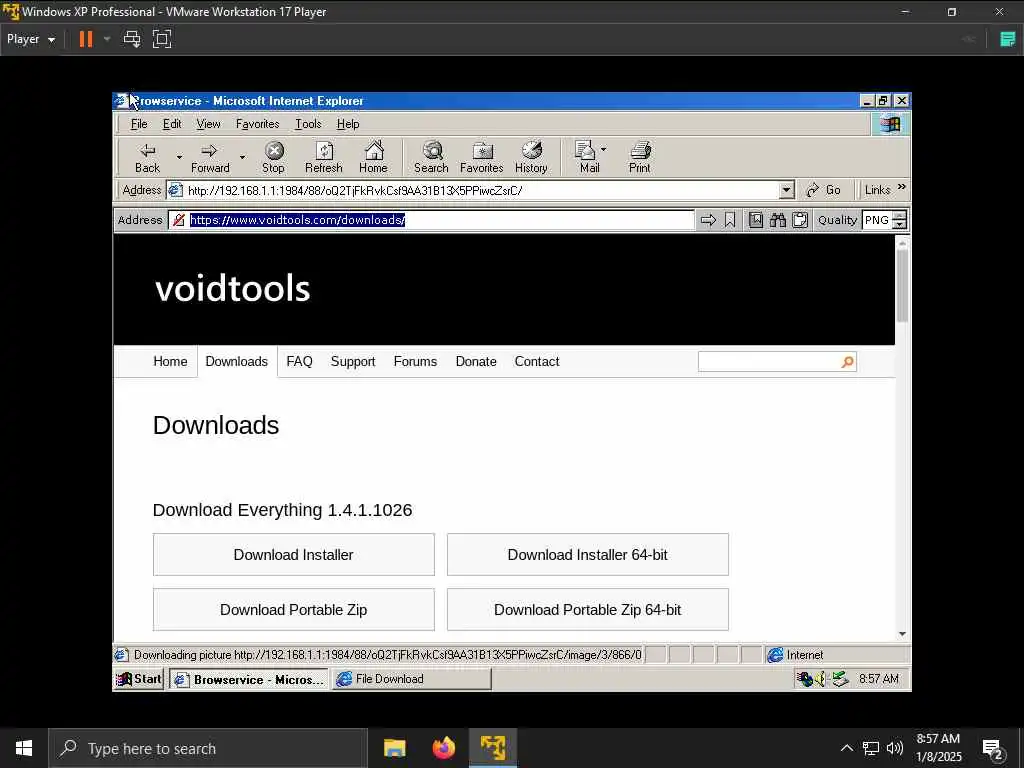Click the page vertical scrollbar thumb
1024x768 pixels.
[x=902, y=285]
